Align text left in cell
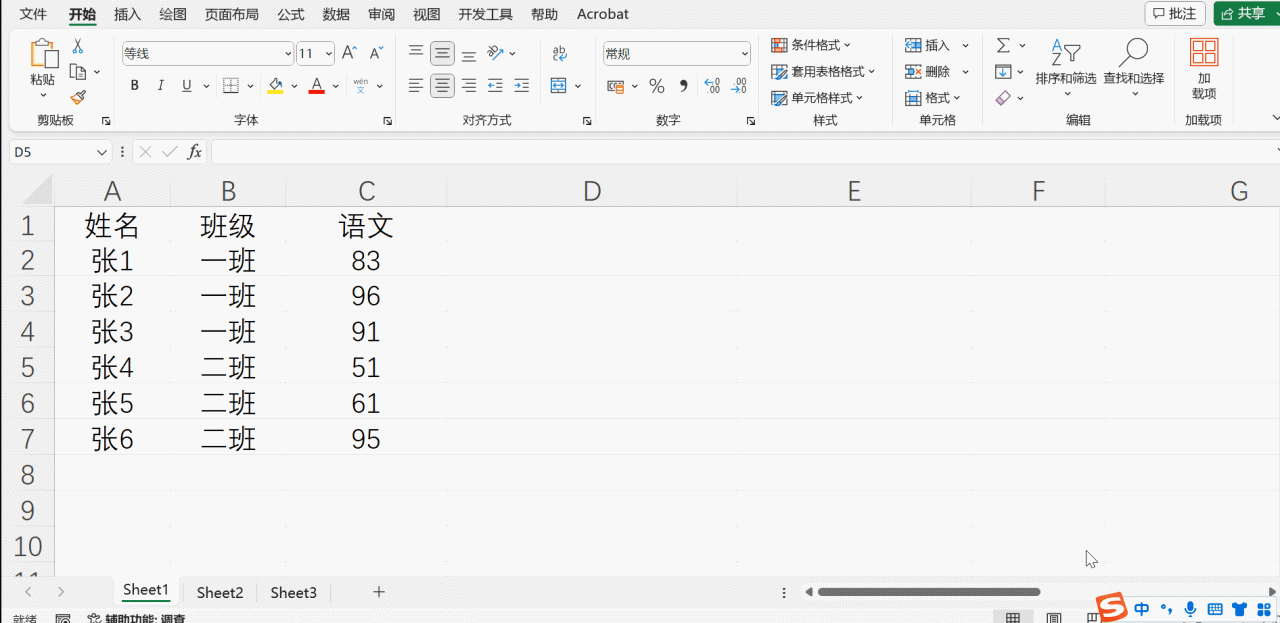 pyautogui.click(x=416, y=86)
